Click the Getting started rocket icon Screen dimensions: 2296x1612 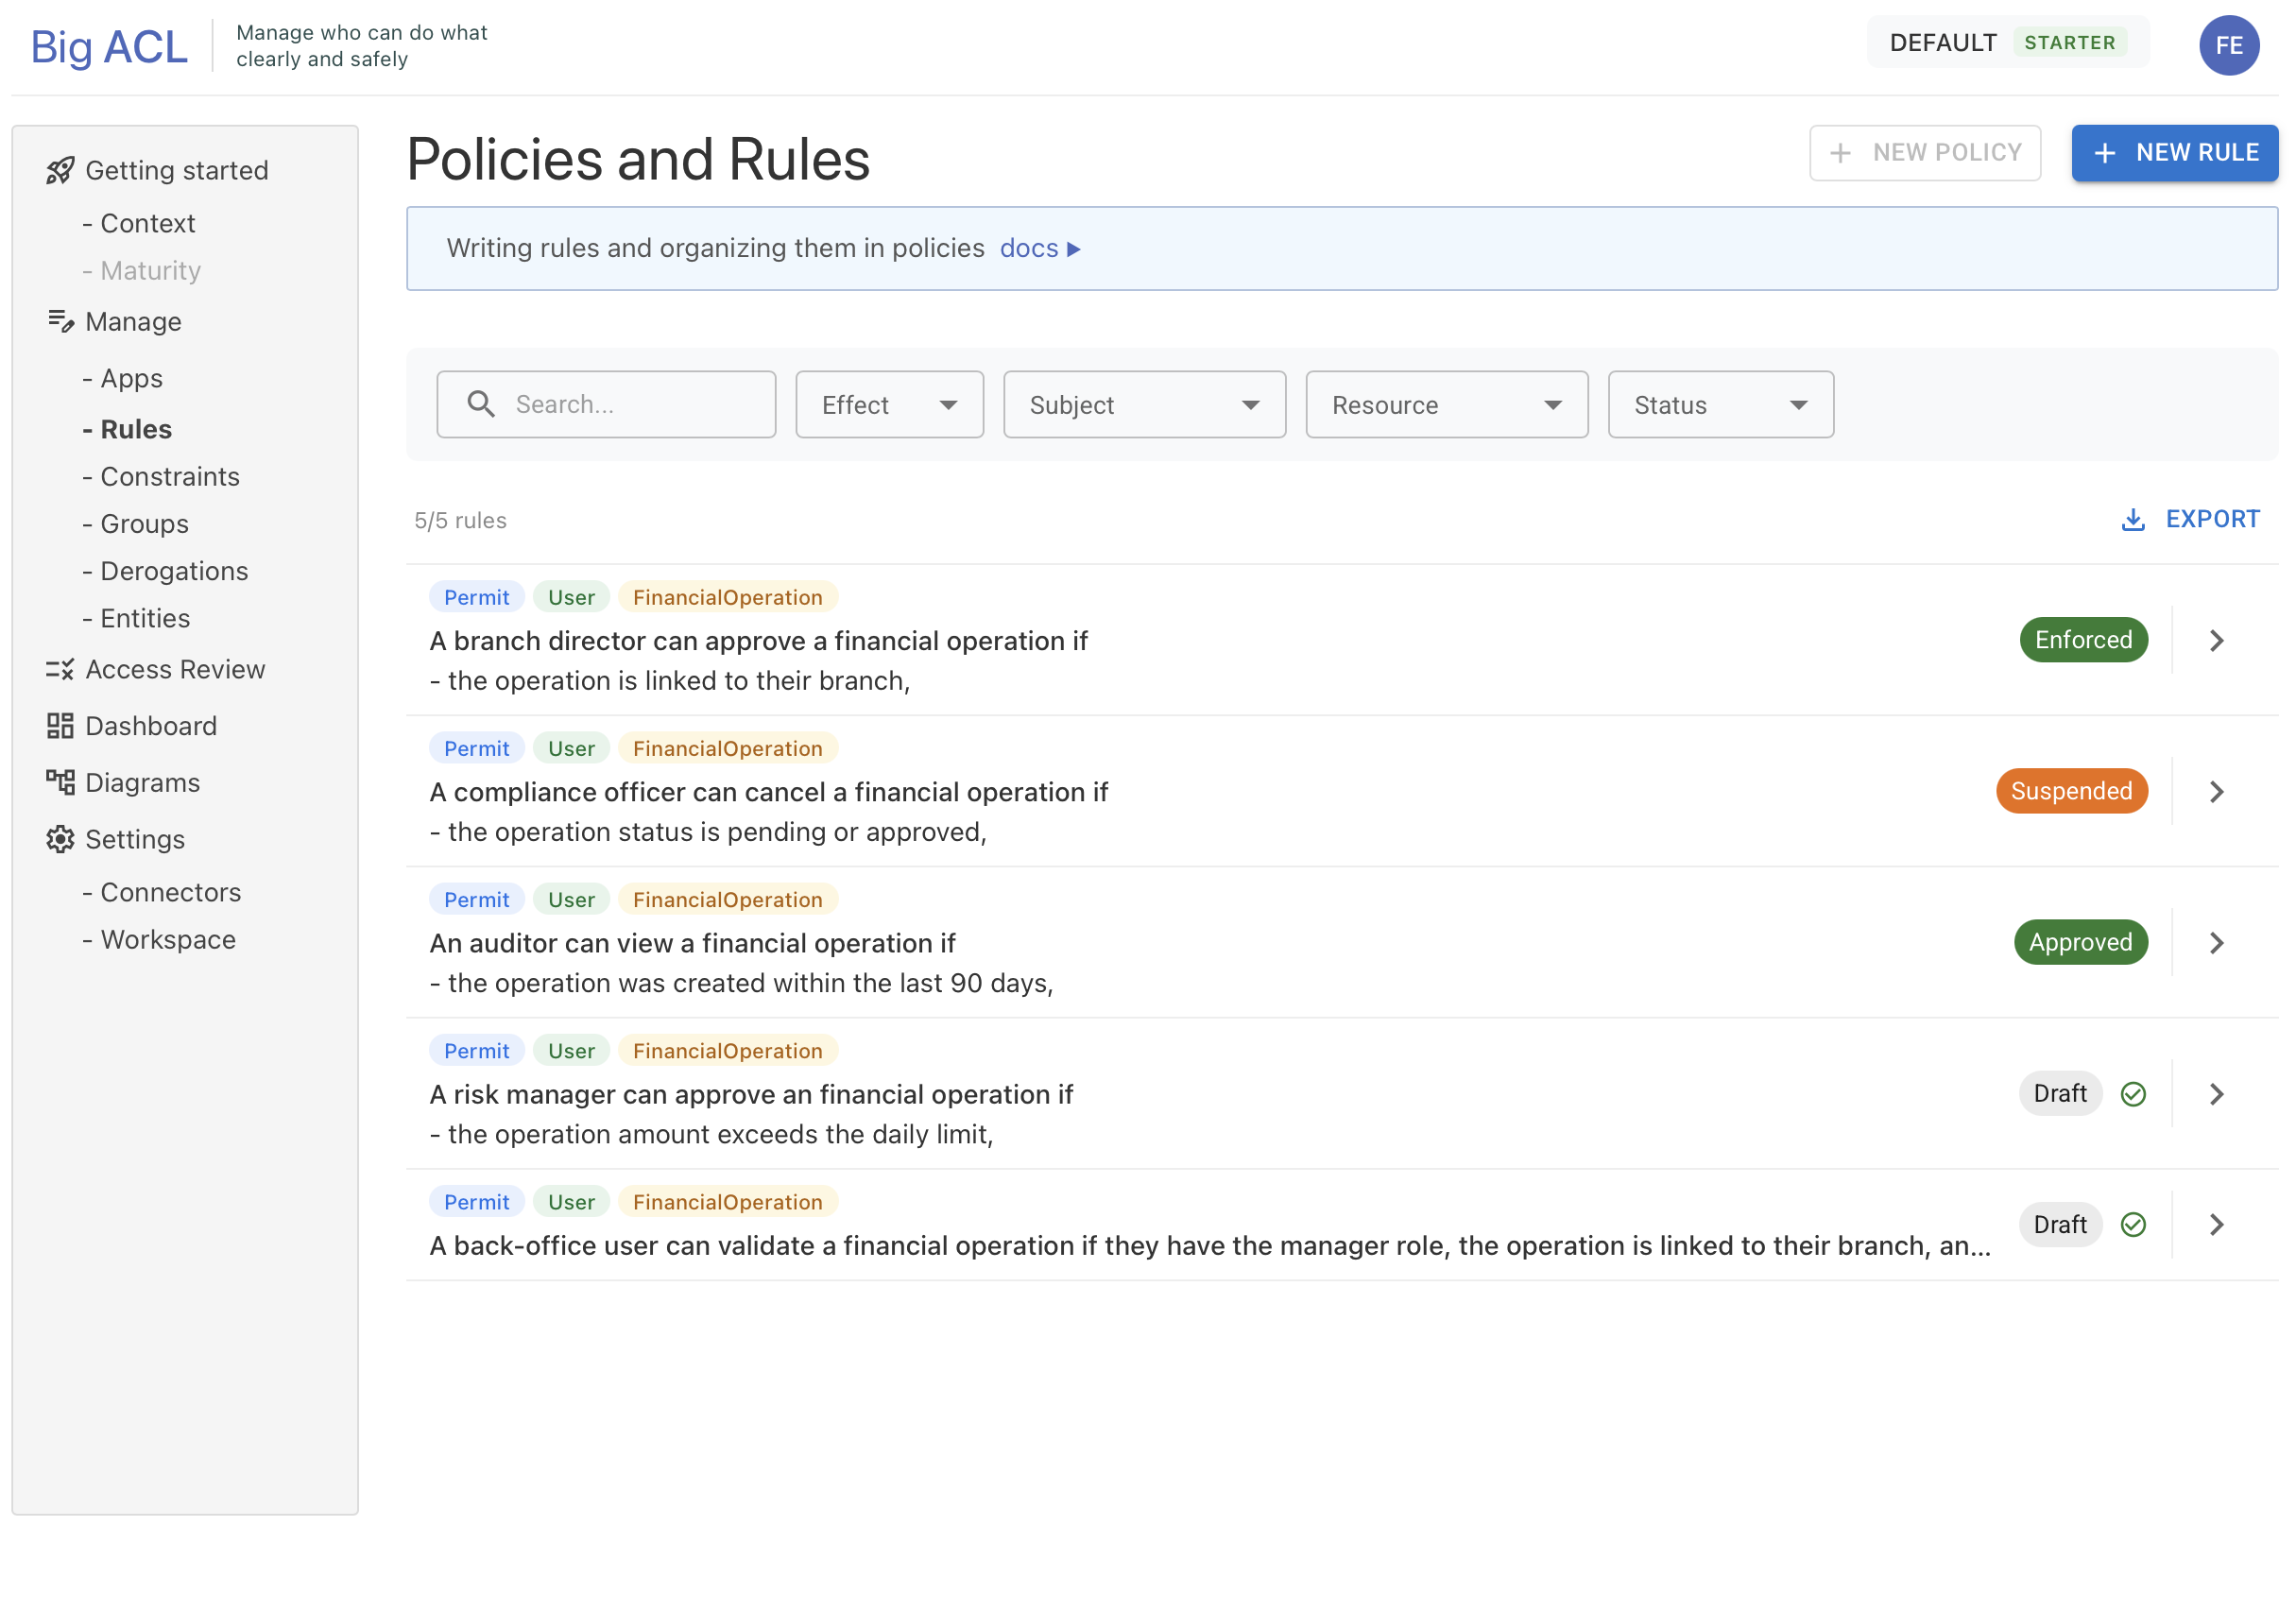pyautogui.click(x=60, y=171)
